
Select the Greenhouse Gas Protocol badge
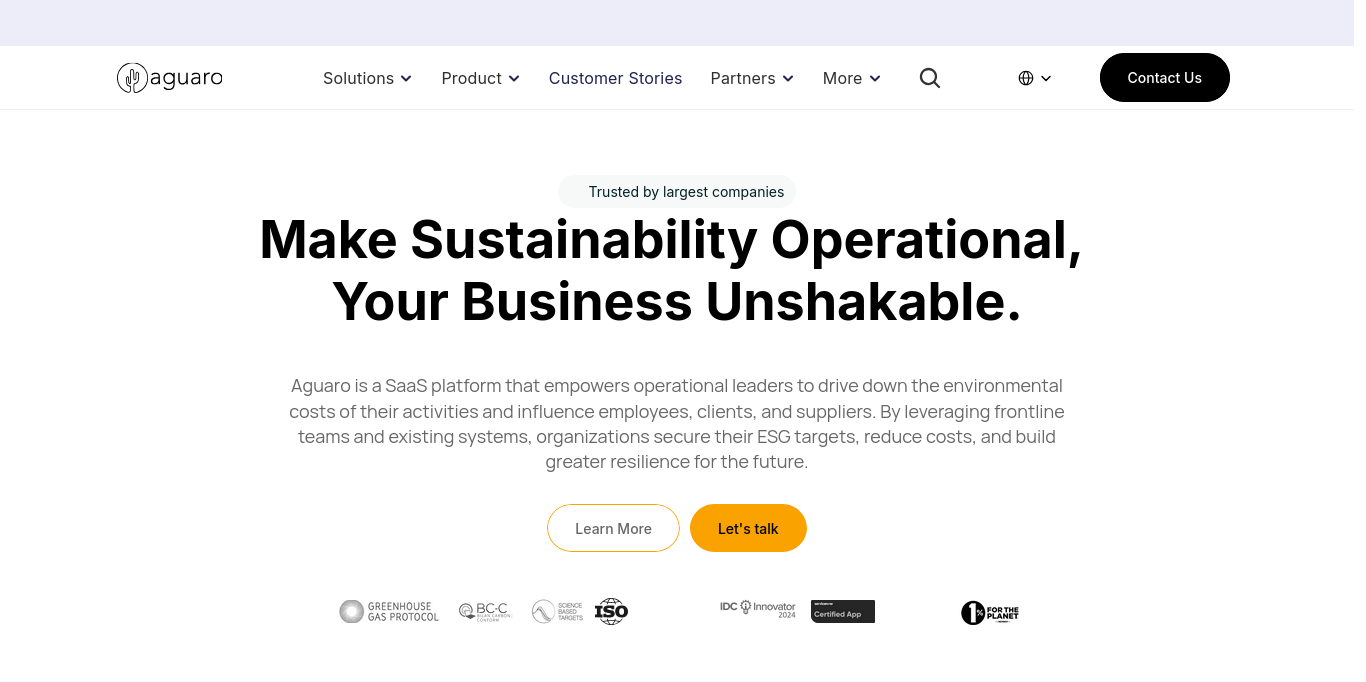[x=389, y=611]
